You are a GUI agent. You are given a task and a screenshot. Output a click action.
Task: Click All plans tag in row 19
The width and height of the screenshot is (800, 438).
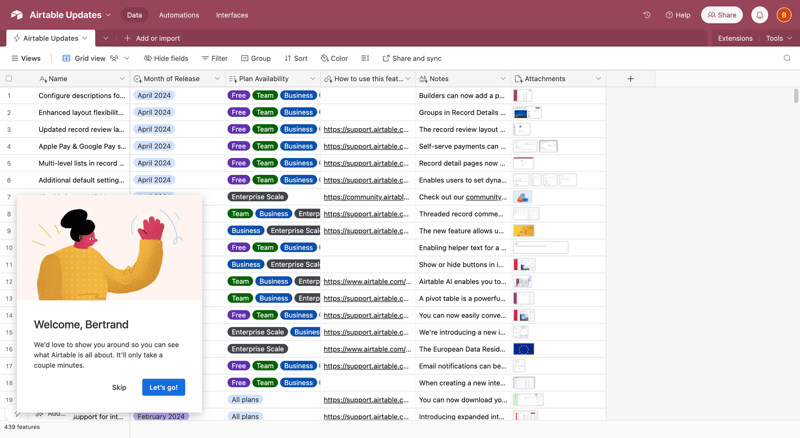(245, 399)
